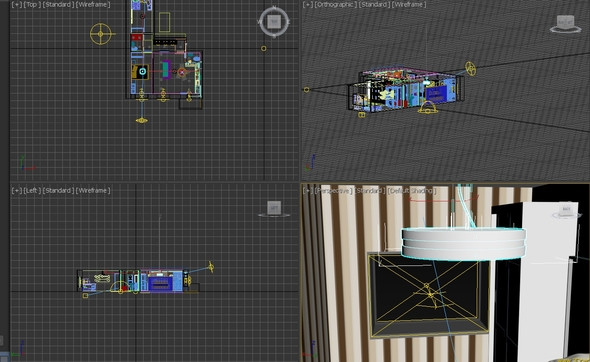Click the BACK face ViewCube in Perspective viewport

click(x=566, y=209)
